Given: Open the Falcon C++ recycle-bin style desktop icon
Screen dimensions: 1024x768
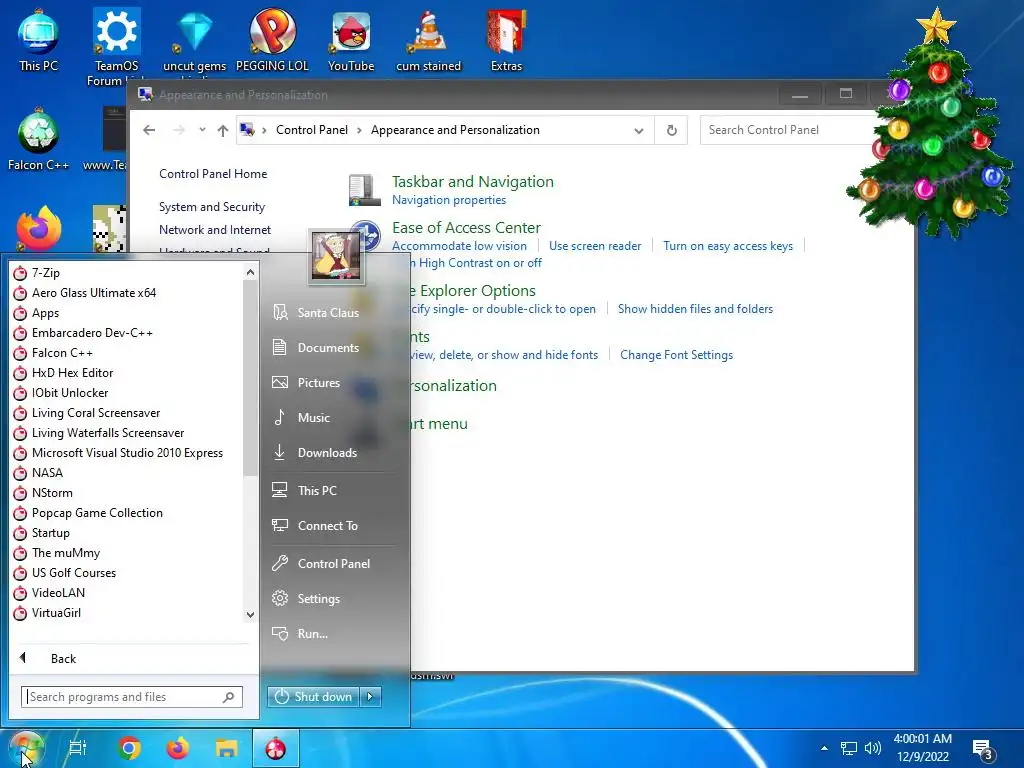Looking at the screenshot, I should coord(38,140).
